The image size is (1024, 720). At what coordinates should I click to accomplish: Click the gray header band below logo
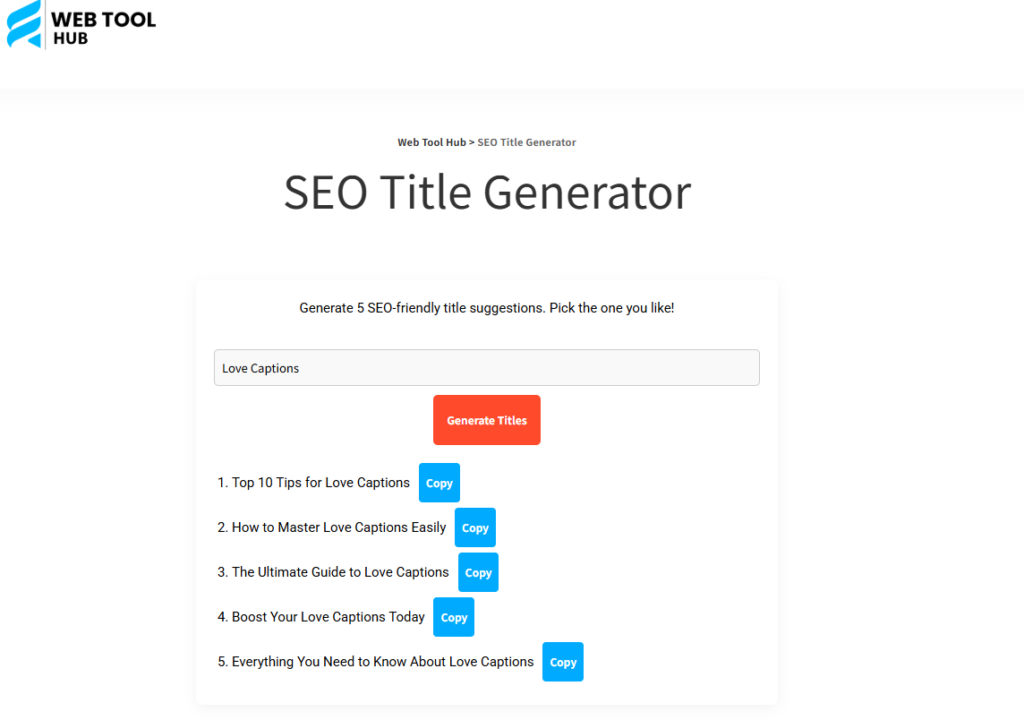(512, 99)
